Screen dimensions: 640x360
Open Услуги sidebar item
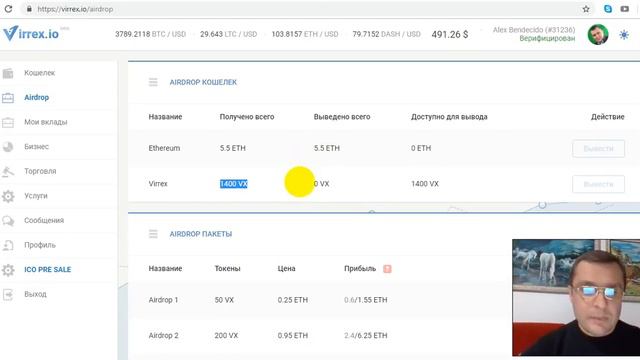(36, 196)
